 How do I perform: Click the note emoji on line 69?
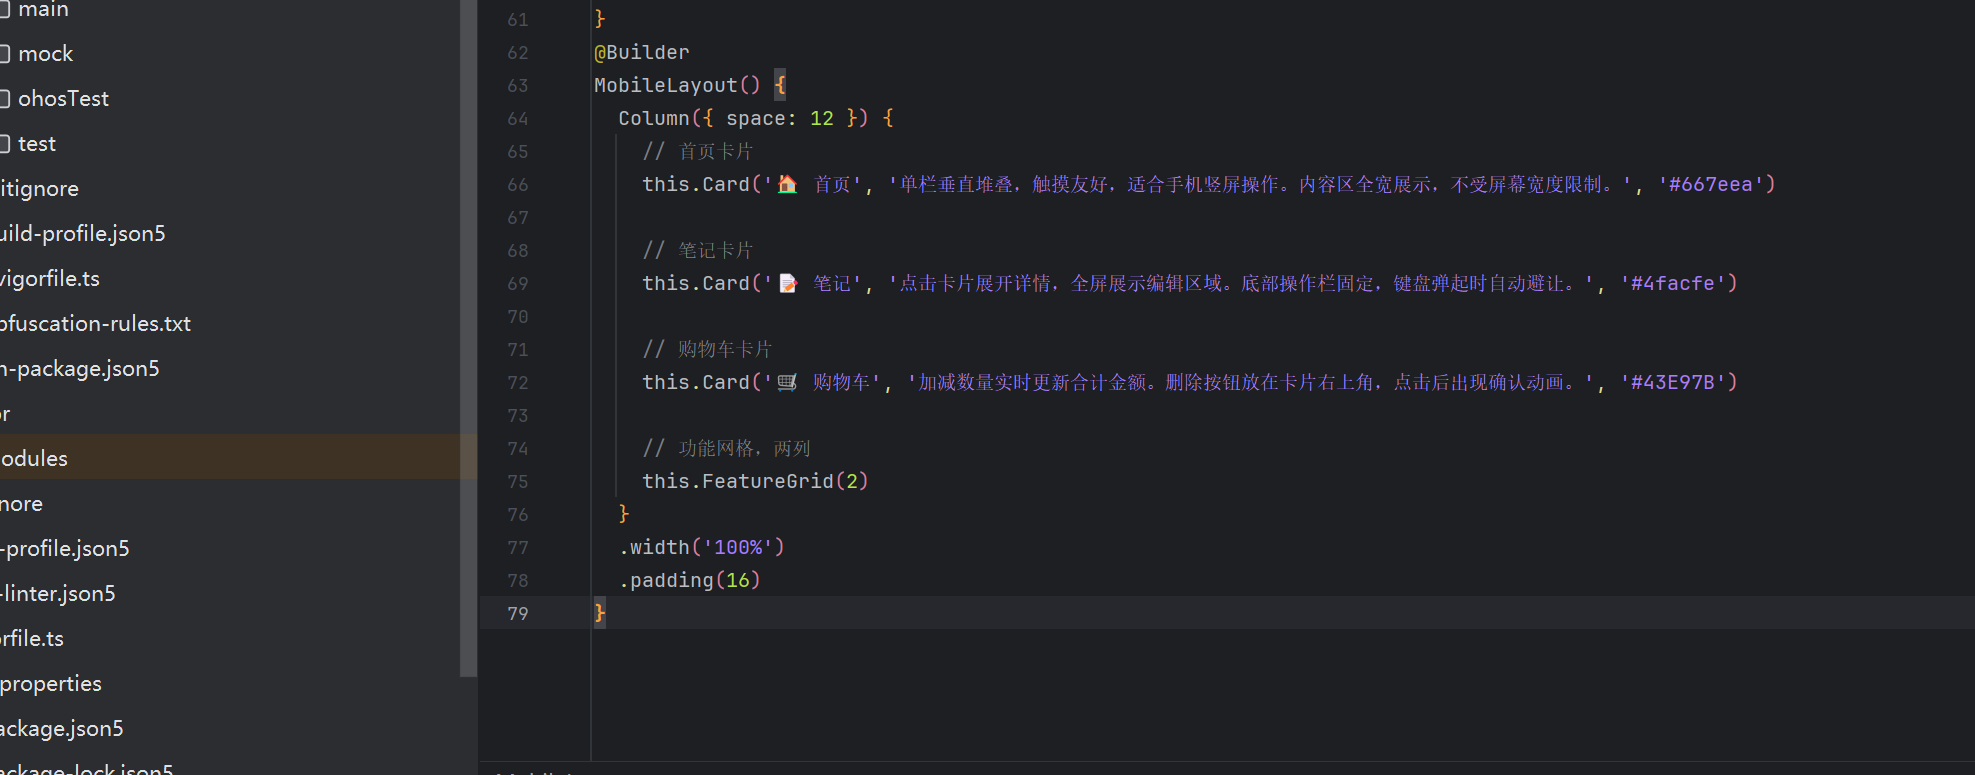[788, 283]
